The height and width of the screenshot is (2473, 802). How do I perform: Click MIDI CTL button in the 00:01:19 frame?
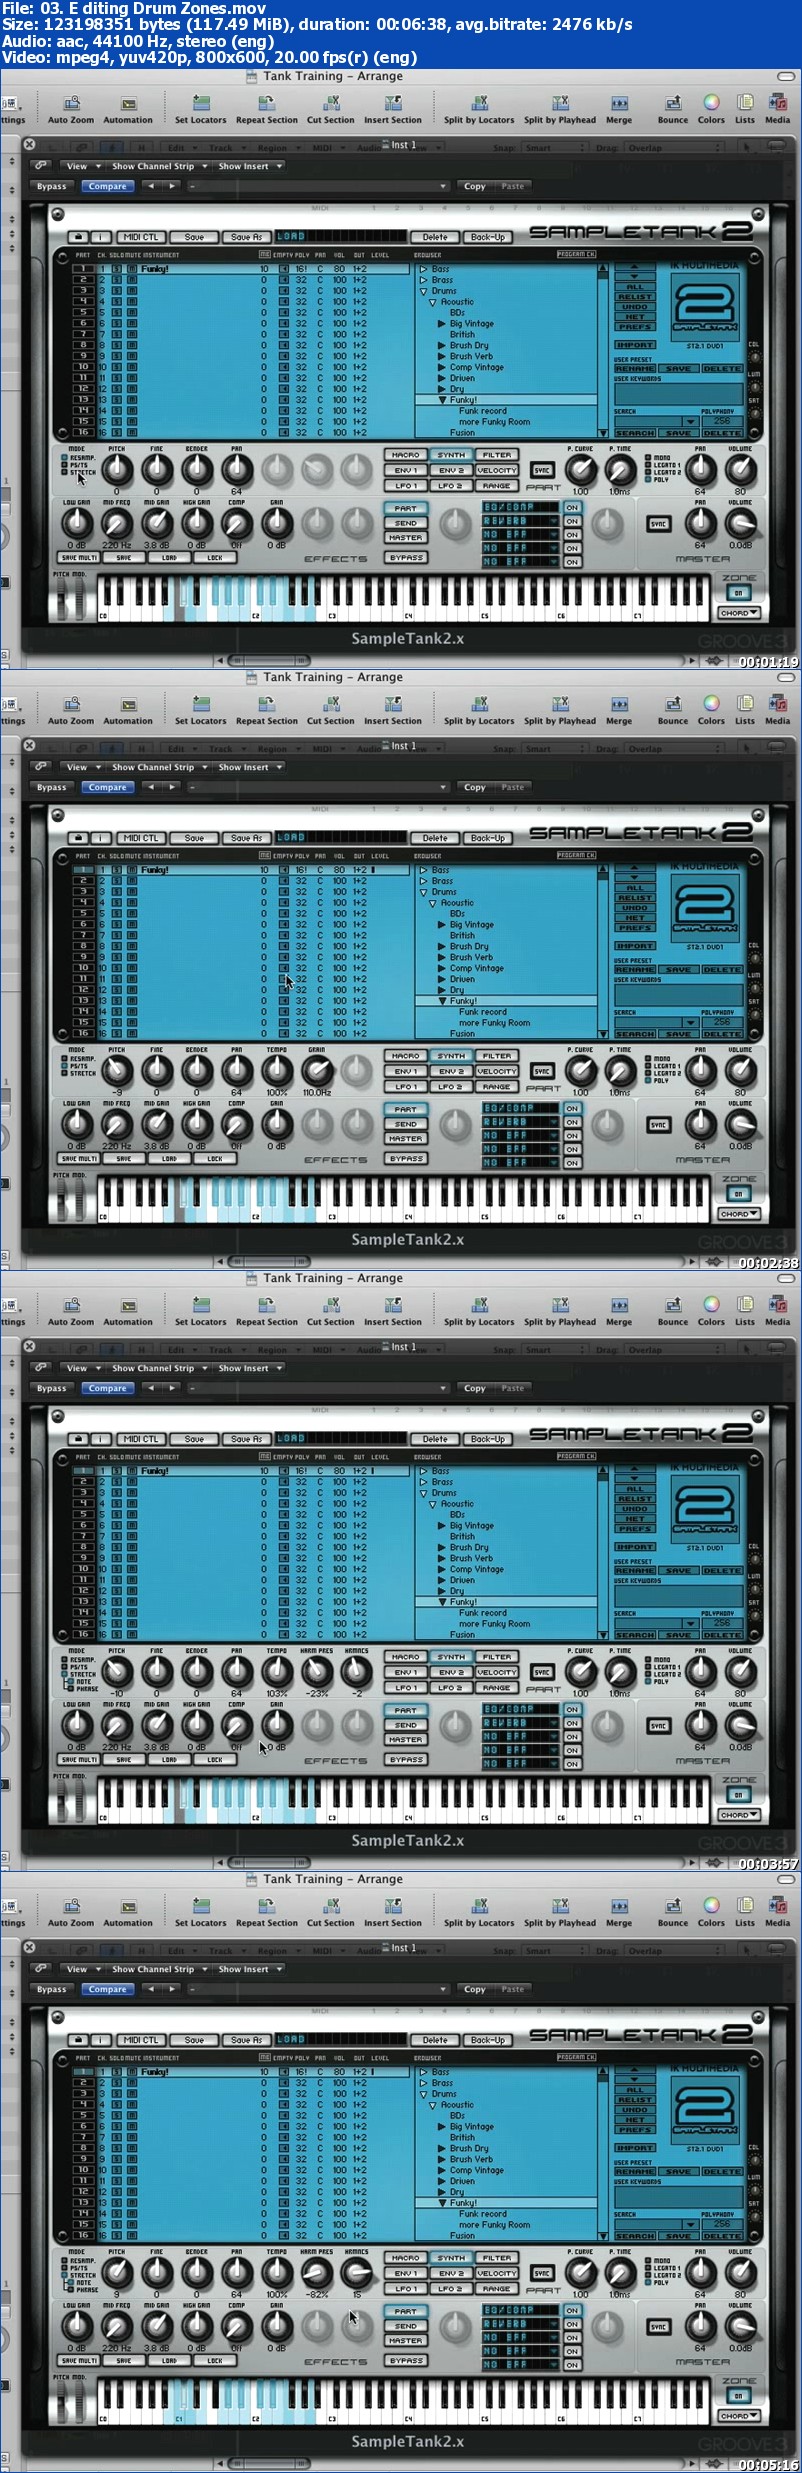coord(141,237)
